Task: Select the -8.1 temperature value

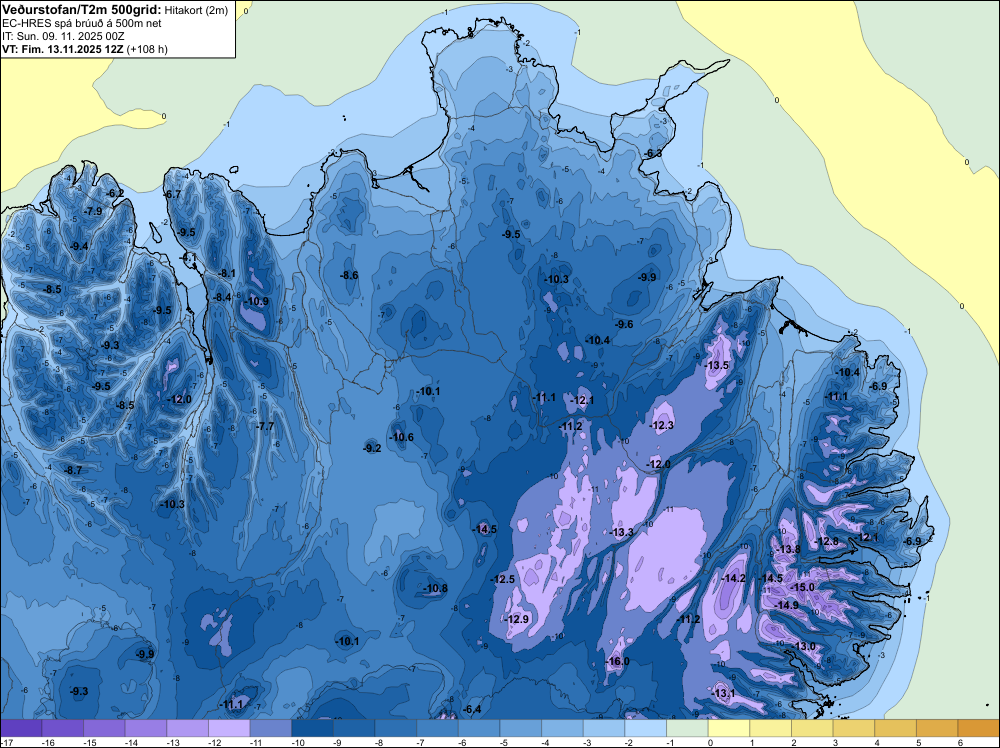Action: pyautogui.click(x=226, y=273)
